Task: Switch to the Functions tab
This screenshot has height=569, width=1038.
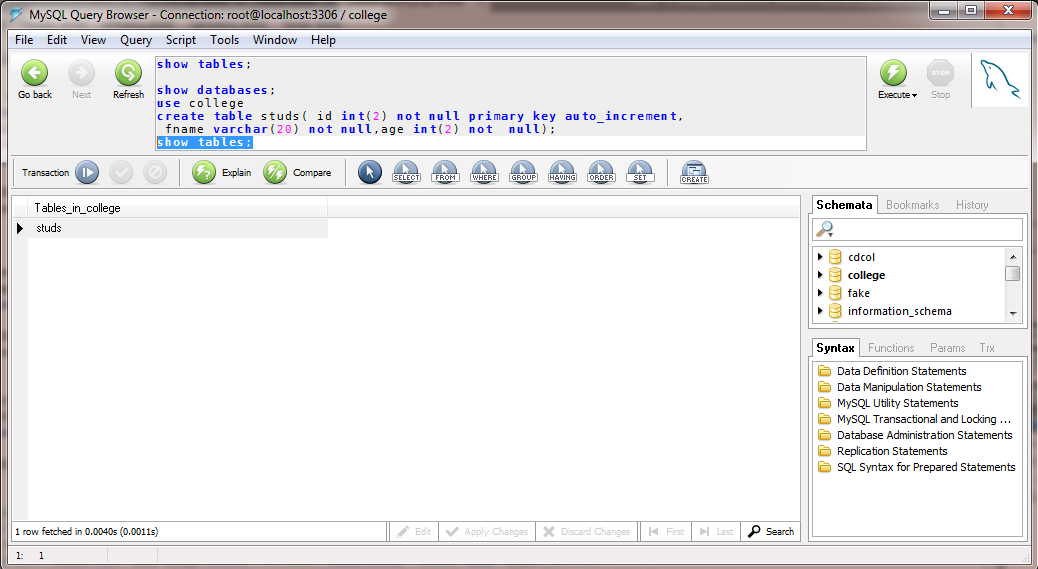Action: click(x=891, y=348)
